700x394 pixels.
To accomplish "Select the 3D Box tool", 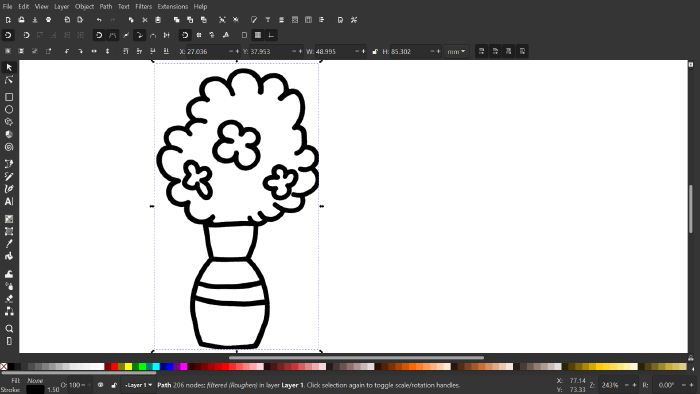I will pyautogui.click(x=9, y=134).
